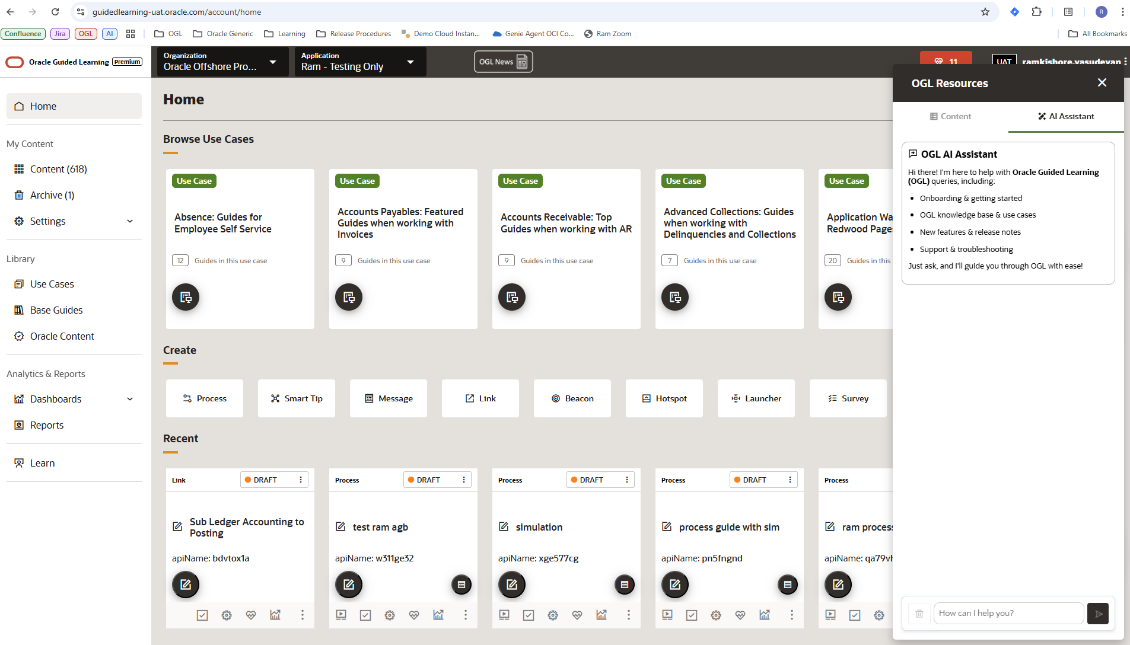This screenshot has height=645, width=1130.
Task: Click round icon on Advanced Collections use case
Action: pyautogui.click(x=675, y=297)
